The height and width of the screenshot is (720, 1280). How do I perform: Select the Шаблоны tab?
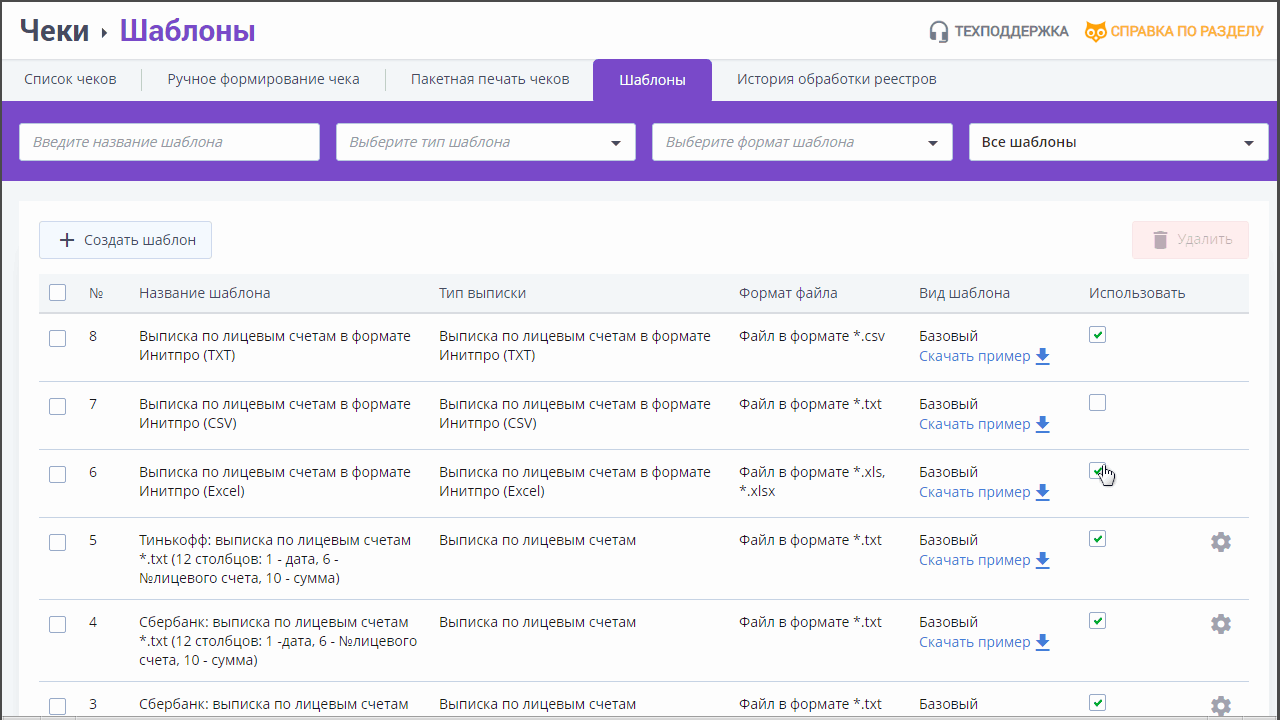click(x=652, y=80)
